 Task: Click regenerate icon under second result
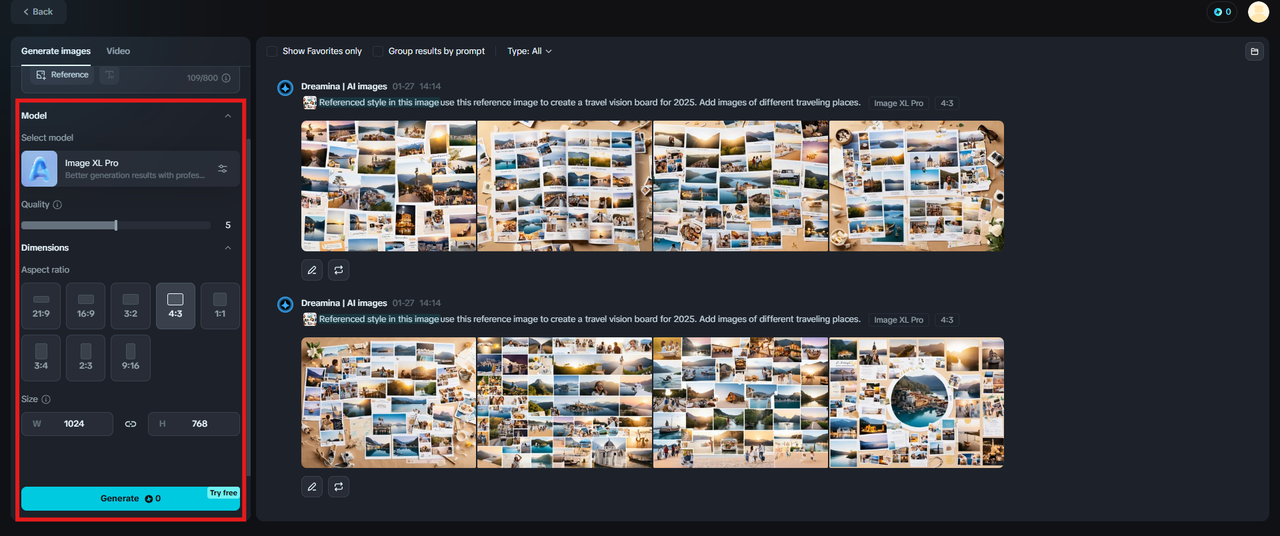[x=338, y=486]
